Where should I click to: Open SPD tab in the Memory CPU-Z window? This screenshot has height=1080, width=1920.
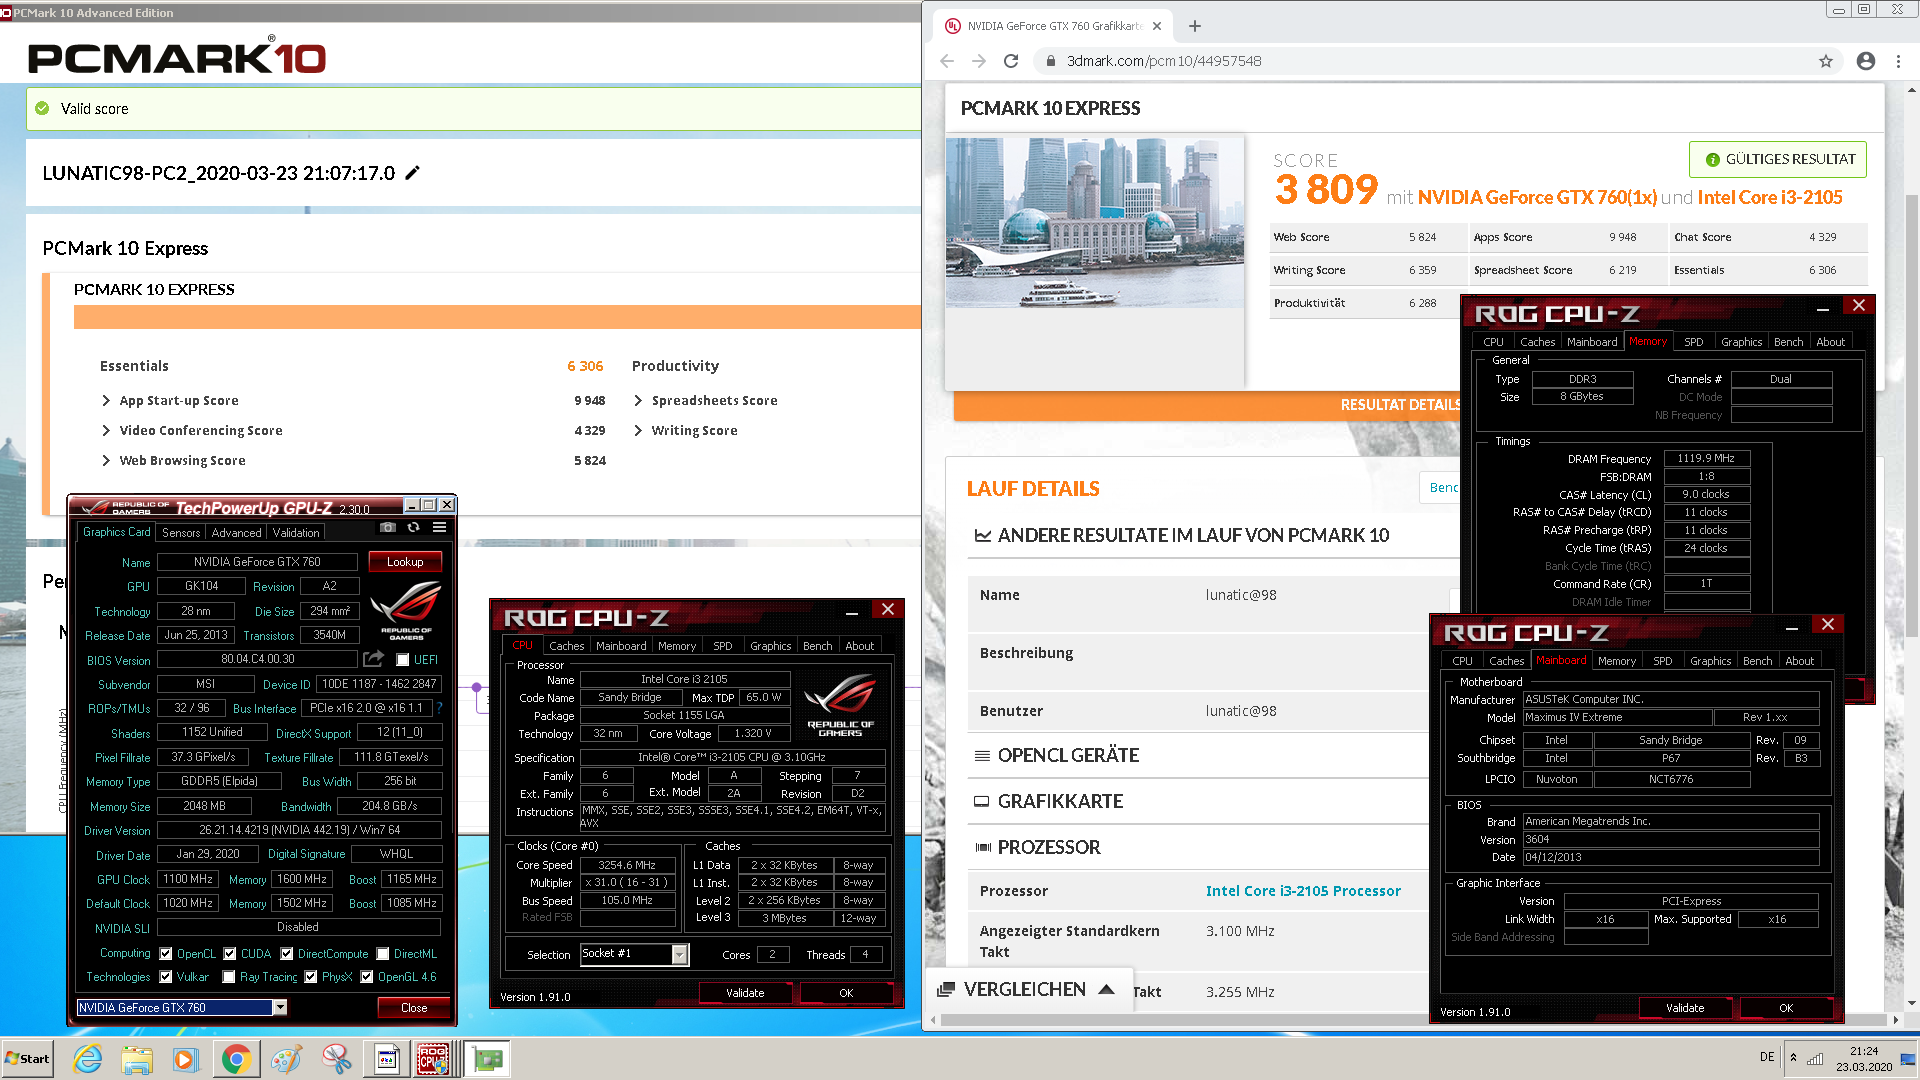click(1693, 342)
